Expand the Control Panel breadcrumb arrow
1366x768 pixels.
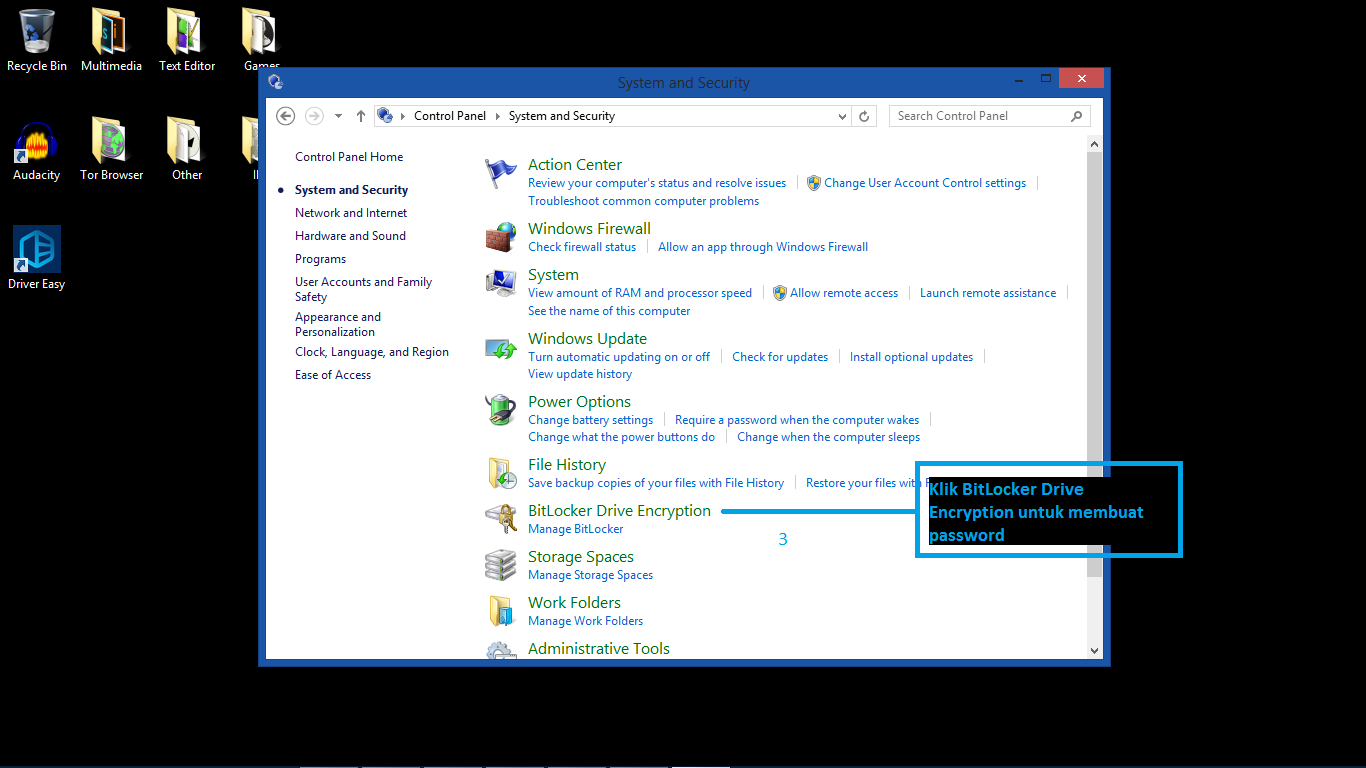coord(497,116)
